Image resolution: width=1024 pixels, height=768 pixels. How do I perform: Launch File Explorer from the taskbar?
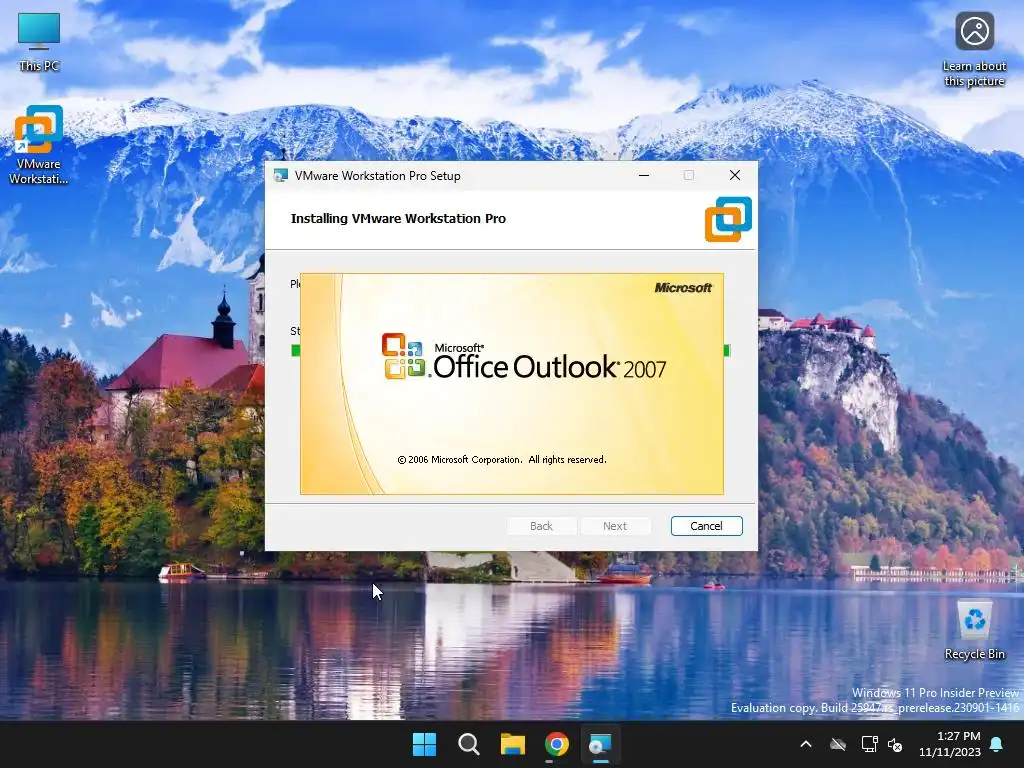513,744
